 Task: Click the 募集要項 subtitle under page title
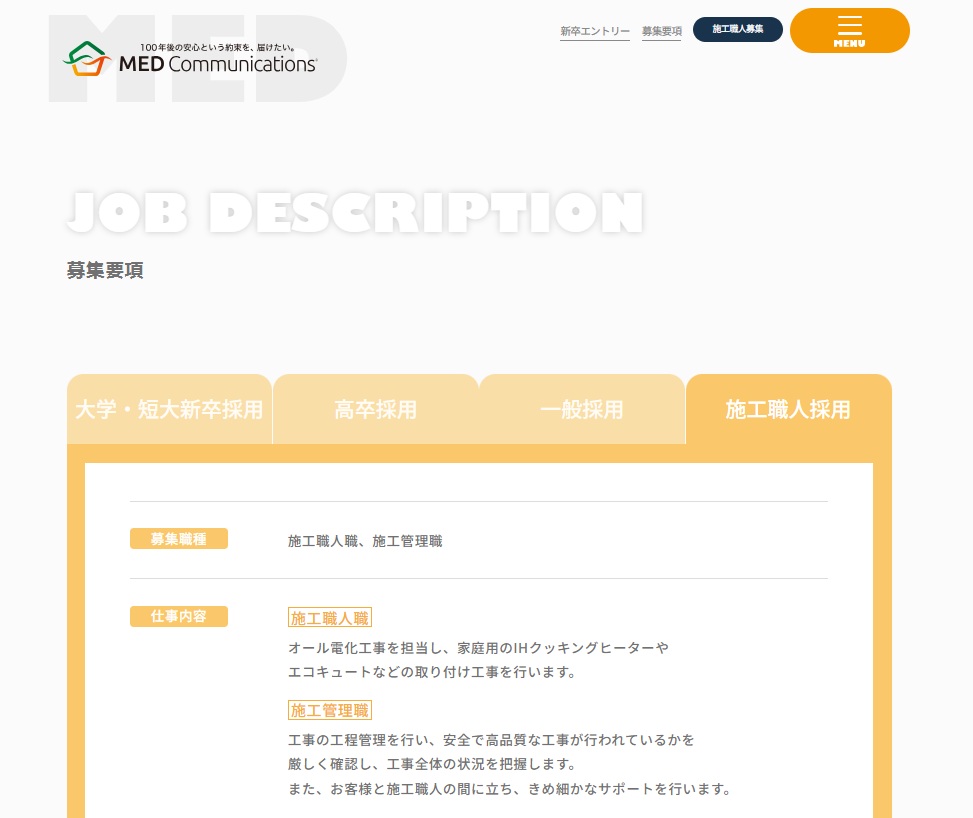[x=105, y=271]
